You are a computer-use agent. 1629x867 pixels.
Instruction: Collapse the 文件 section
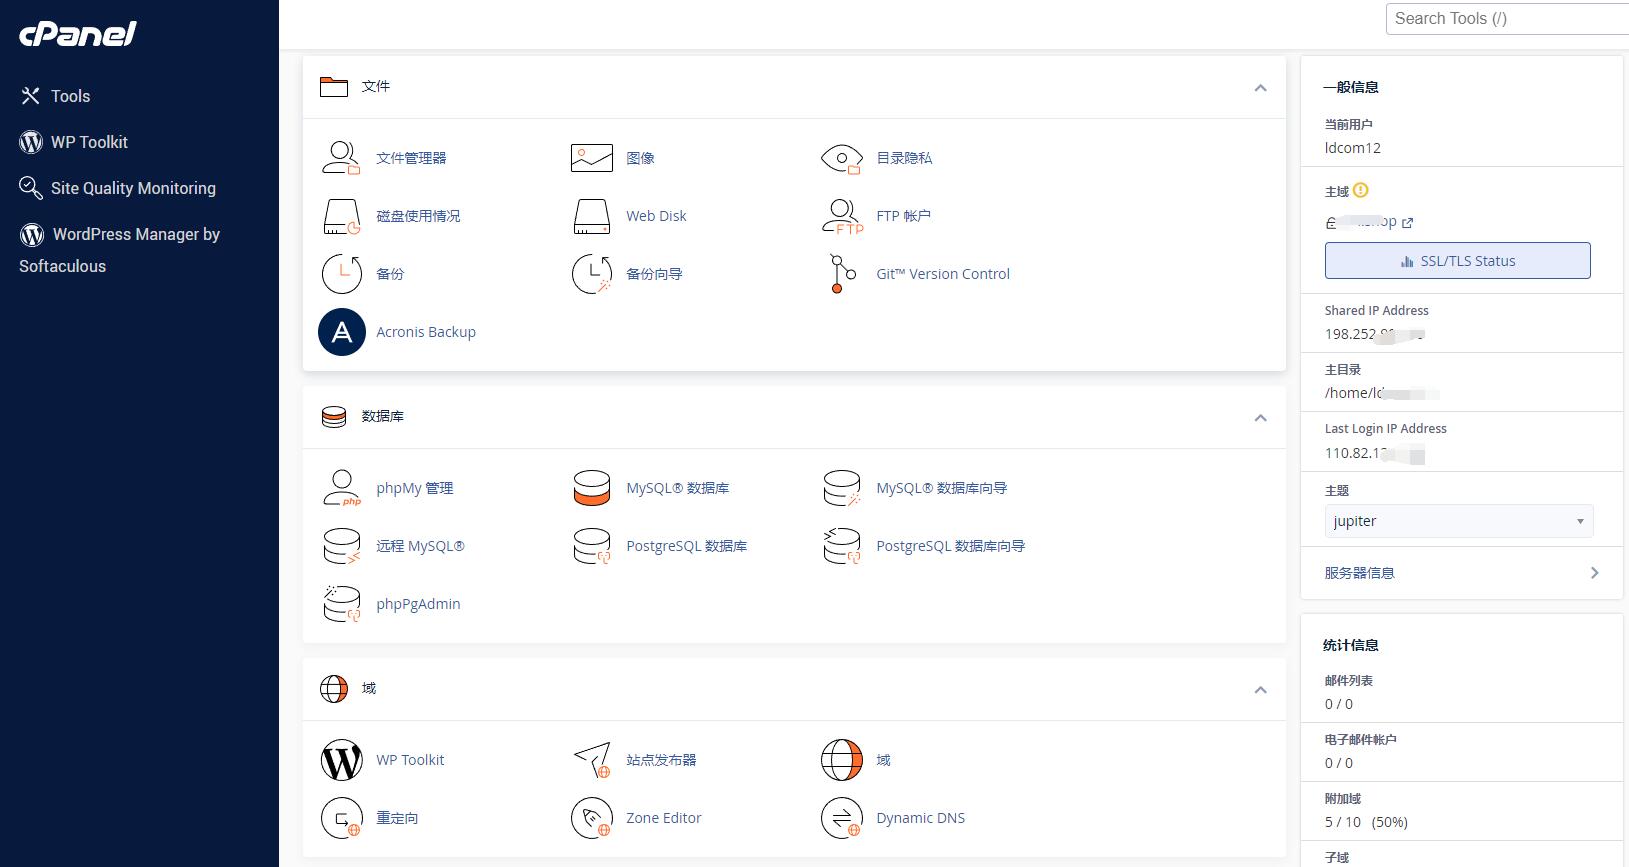[x=1260, y=88]
